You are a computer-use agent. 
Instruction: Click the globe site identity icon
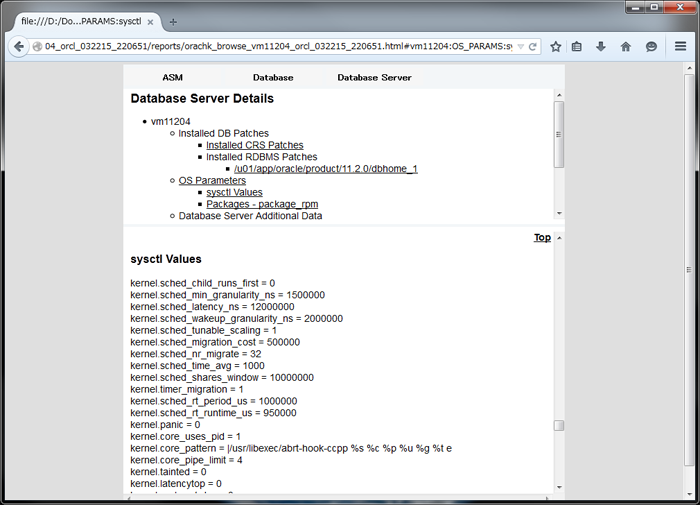(38, 46)
